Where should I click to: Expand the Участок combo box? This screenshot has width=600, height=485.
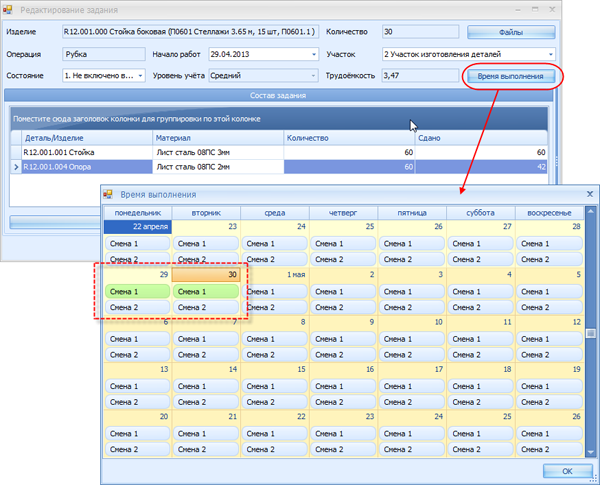[x=550, y=54]
